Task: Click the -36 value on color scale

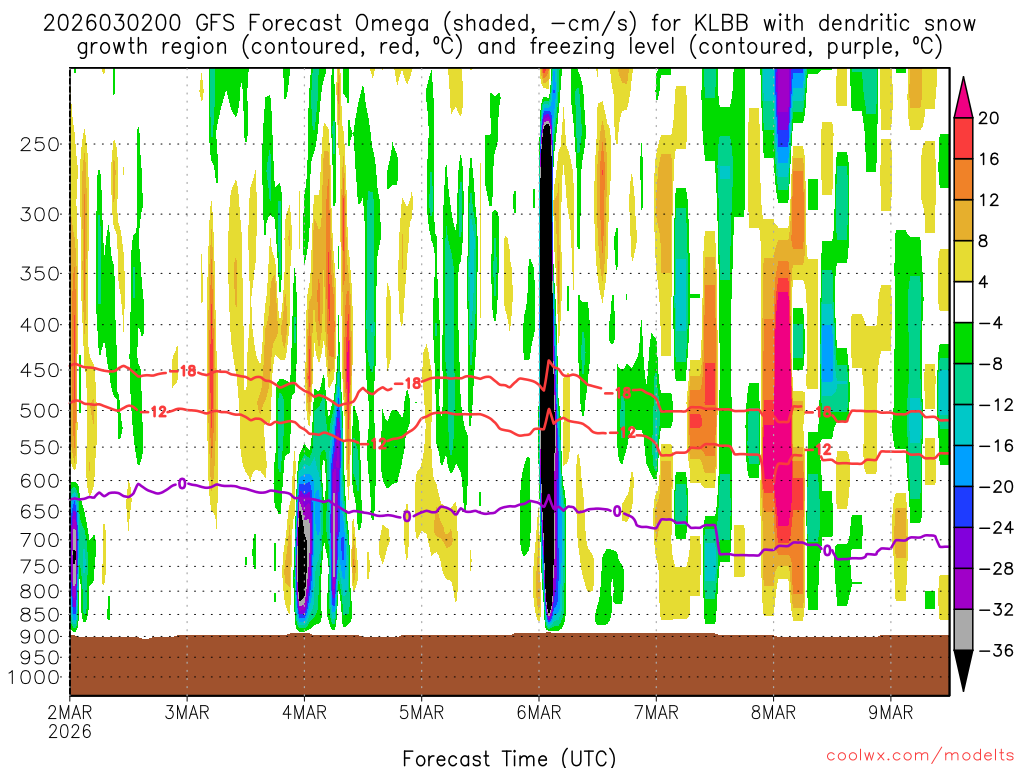Action: pos(997,650)
